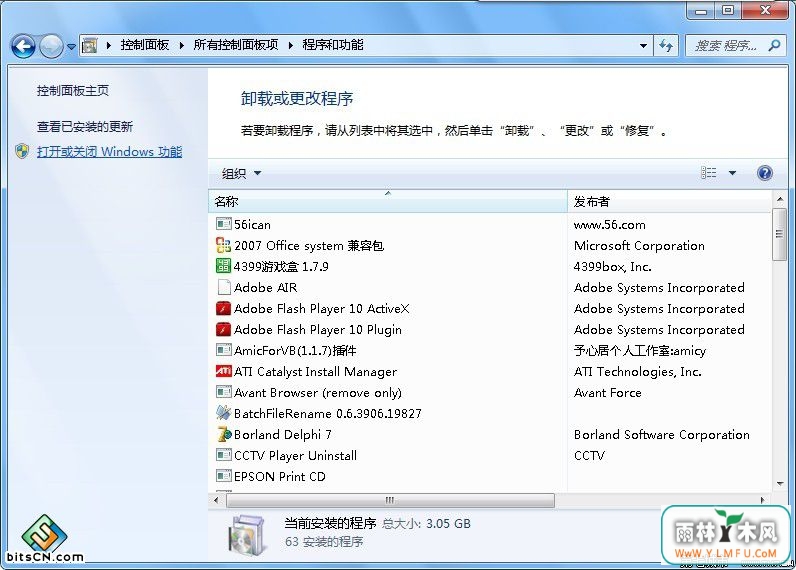Screen dimensions: 796x570
Task: Click the 程序和功能 breadcrumb
Action: (333, 45)
